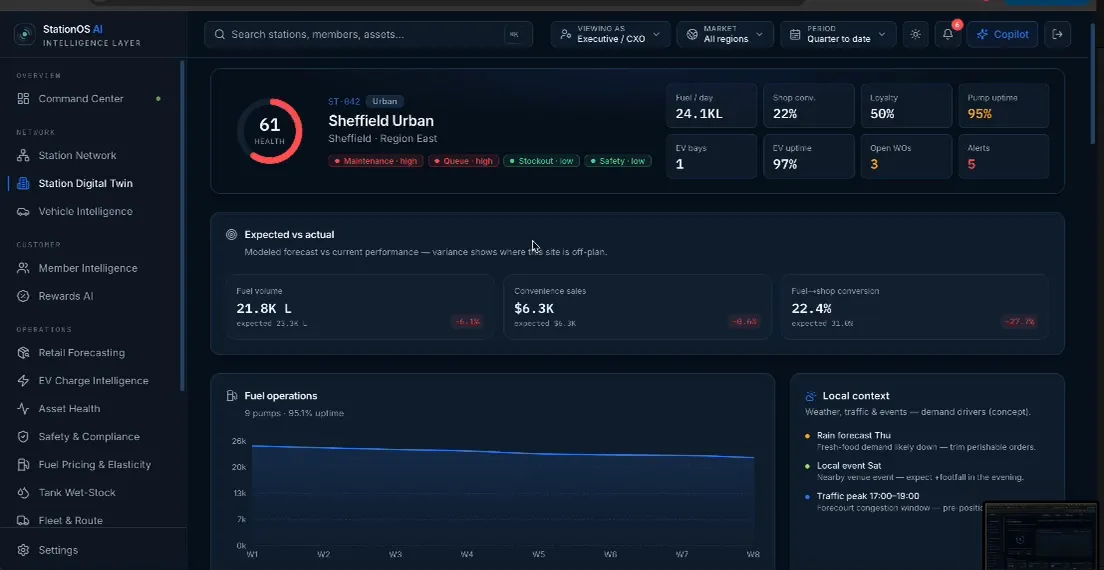Open the notifications bell icon
Image resolution: width=1104 pixels, height=570 pixels.
point(948,34)
